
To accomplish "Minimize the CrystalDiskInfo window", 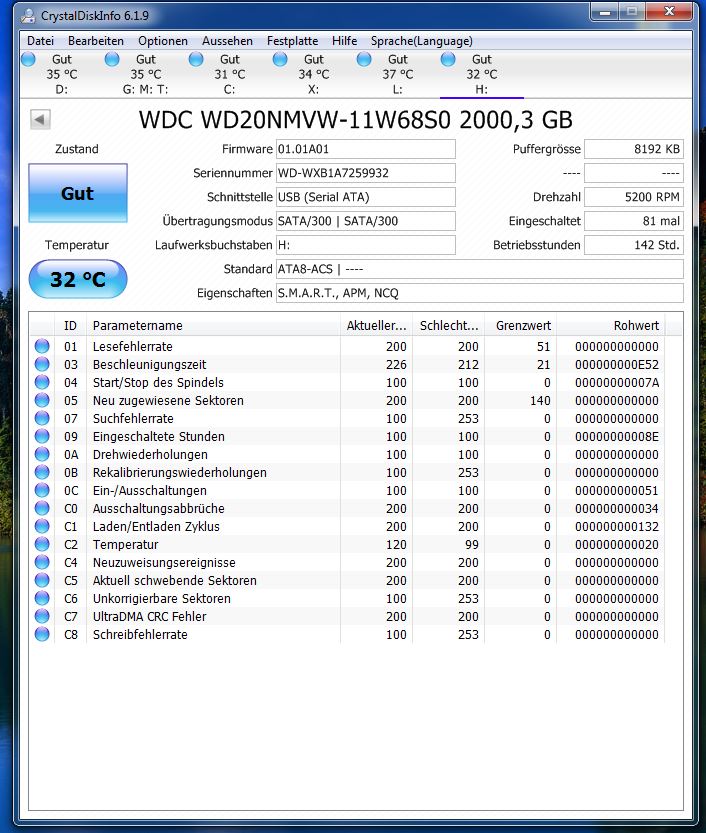I will coord(605,12).
